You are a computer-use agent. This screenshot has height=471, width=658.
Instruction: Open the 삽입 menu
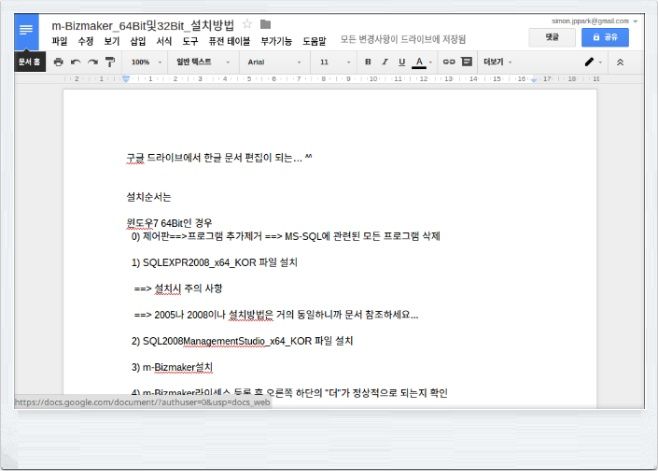click(x=138, y=41)
